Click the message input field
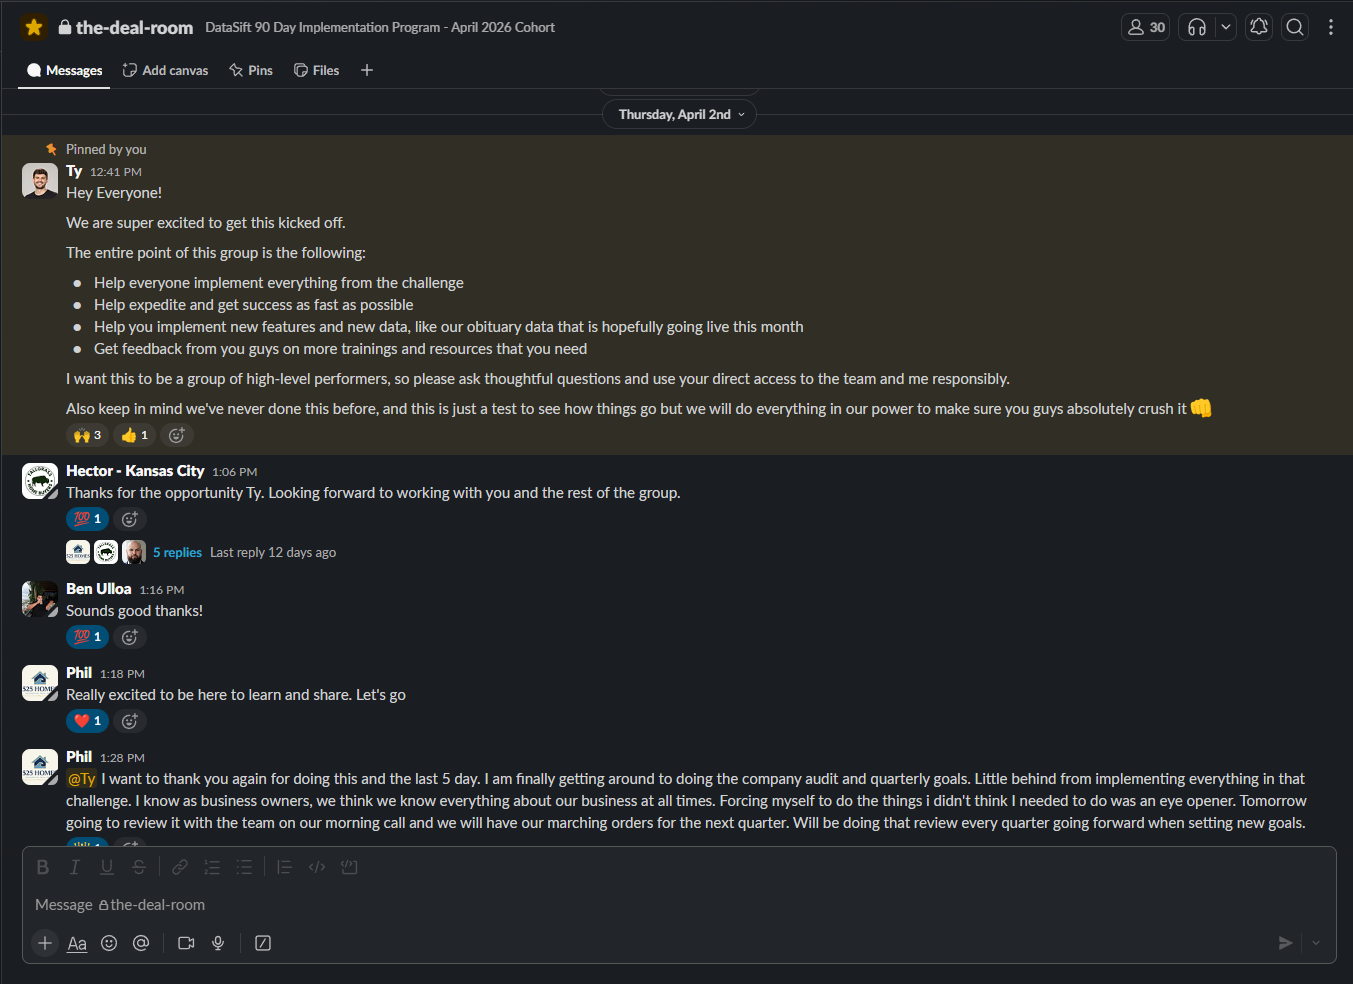 coord(600,904)
